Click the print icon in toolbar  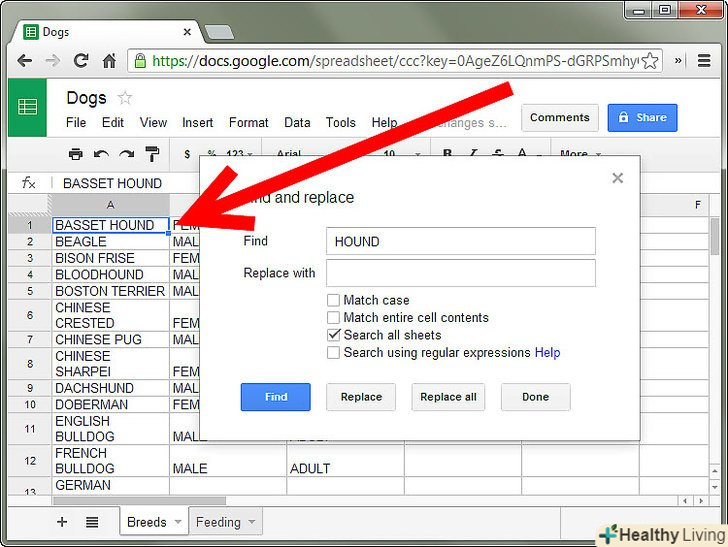[75, 154]
